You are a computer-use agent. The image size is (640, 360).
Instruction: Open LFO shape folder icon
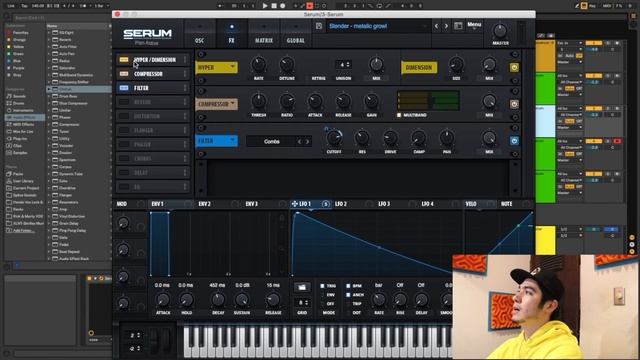coord(302,287)
